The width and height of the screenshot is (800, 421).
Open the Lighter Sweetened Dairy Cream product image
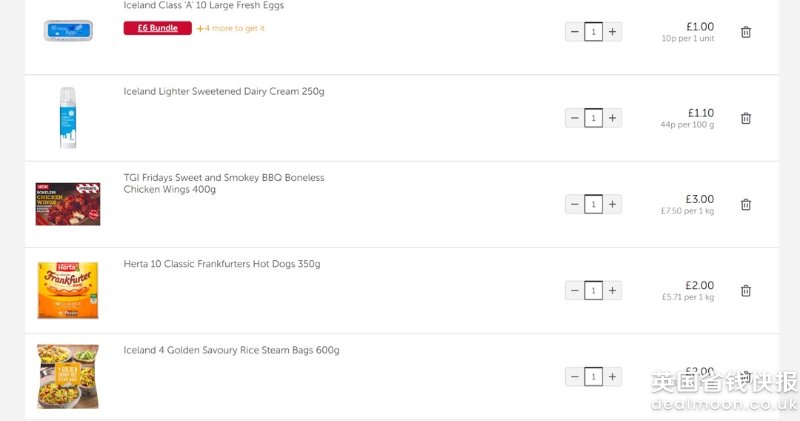68,118
